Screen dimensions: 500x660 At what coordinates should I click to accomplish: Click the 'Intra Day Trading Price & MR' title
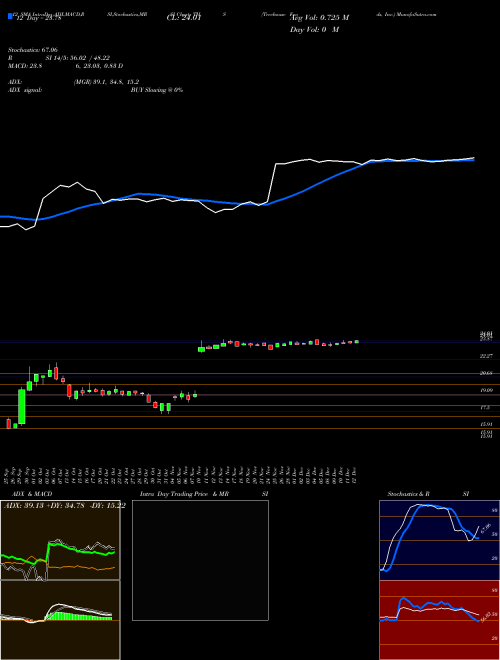[x=184, y=494]
